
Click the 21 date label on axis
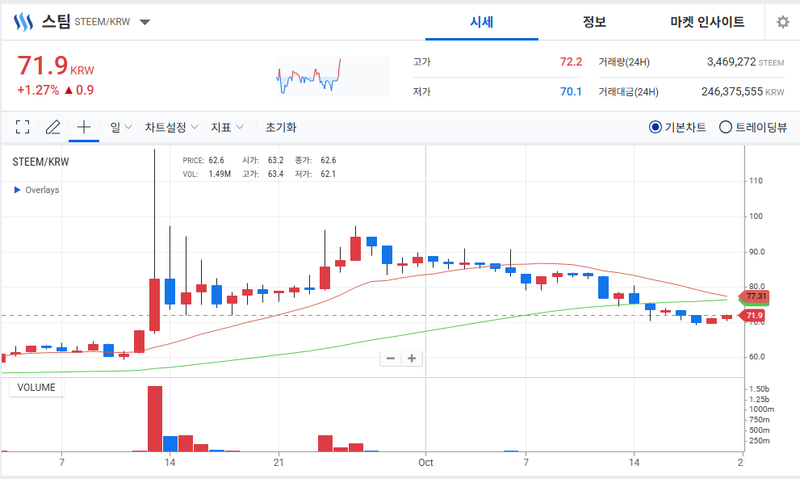coord(279,463)
